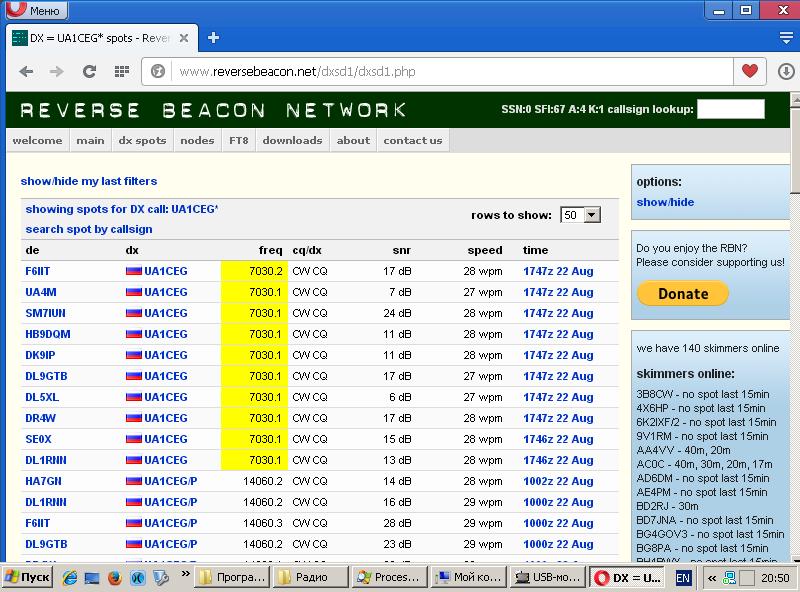Click the network tray icon
The width and height of the screenshot is (800, 592).
[730, 578]
